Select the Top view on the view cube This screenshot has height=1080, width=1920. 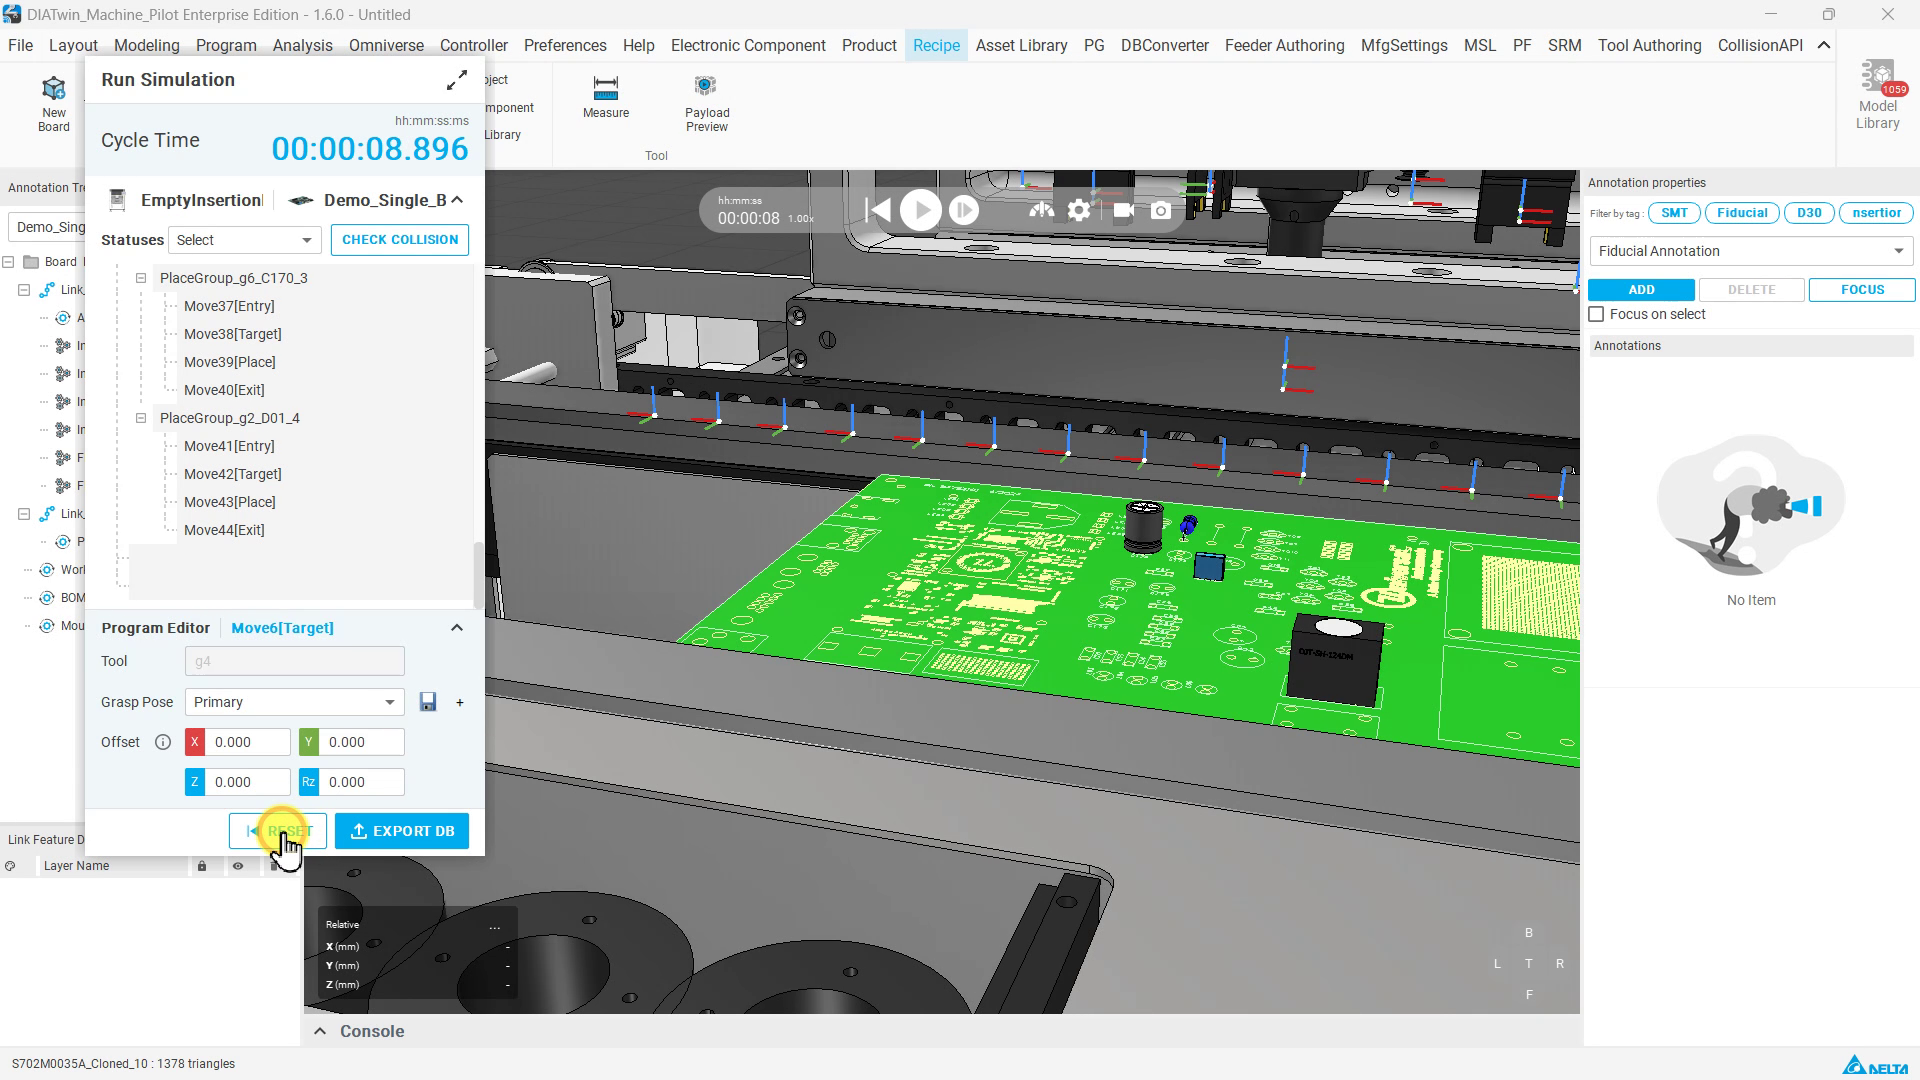pyautogui.click(x=1528, y=964)
